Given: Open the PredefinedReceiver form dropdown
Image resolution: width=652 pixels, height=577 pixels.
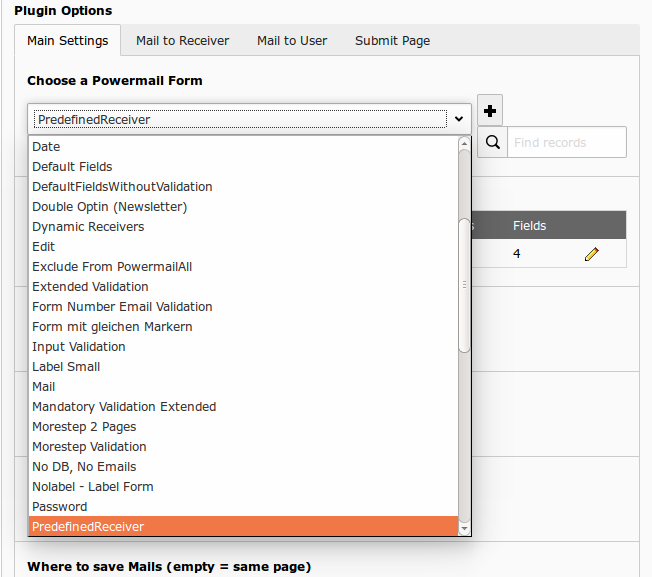Looking at the screenshot, I should (x=249, y=119).
